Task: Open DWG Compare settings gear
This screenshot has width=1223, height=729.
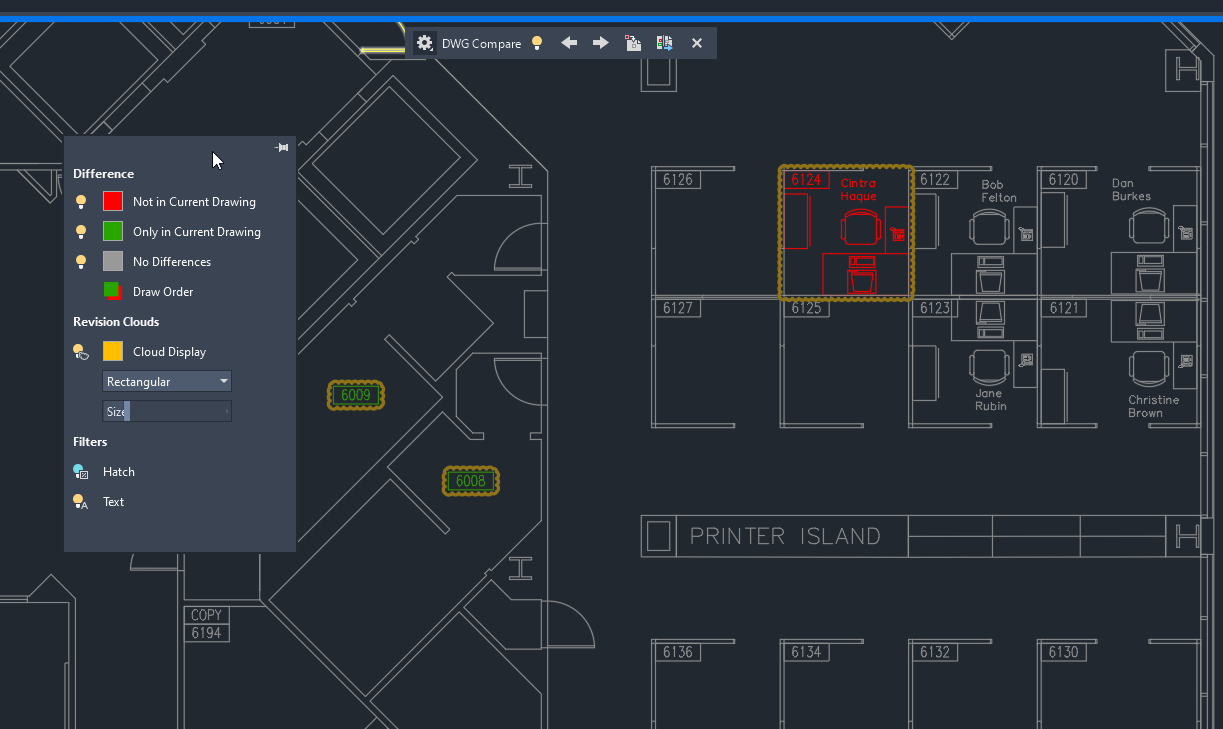Action: click(x=425, y=43)
